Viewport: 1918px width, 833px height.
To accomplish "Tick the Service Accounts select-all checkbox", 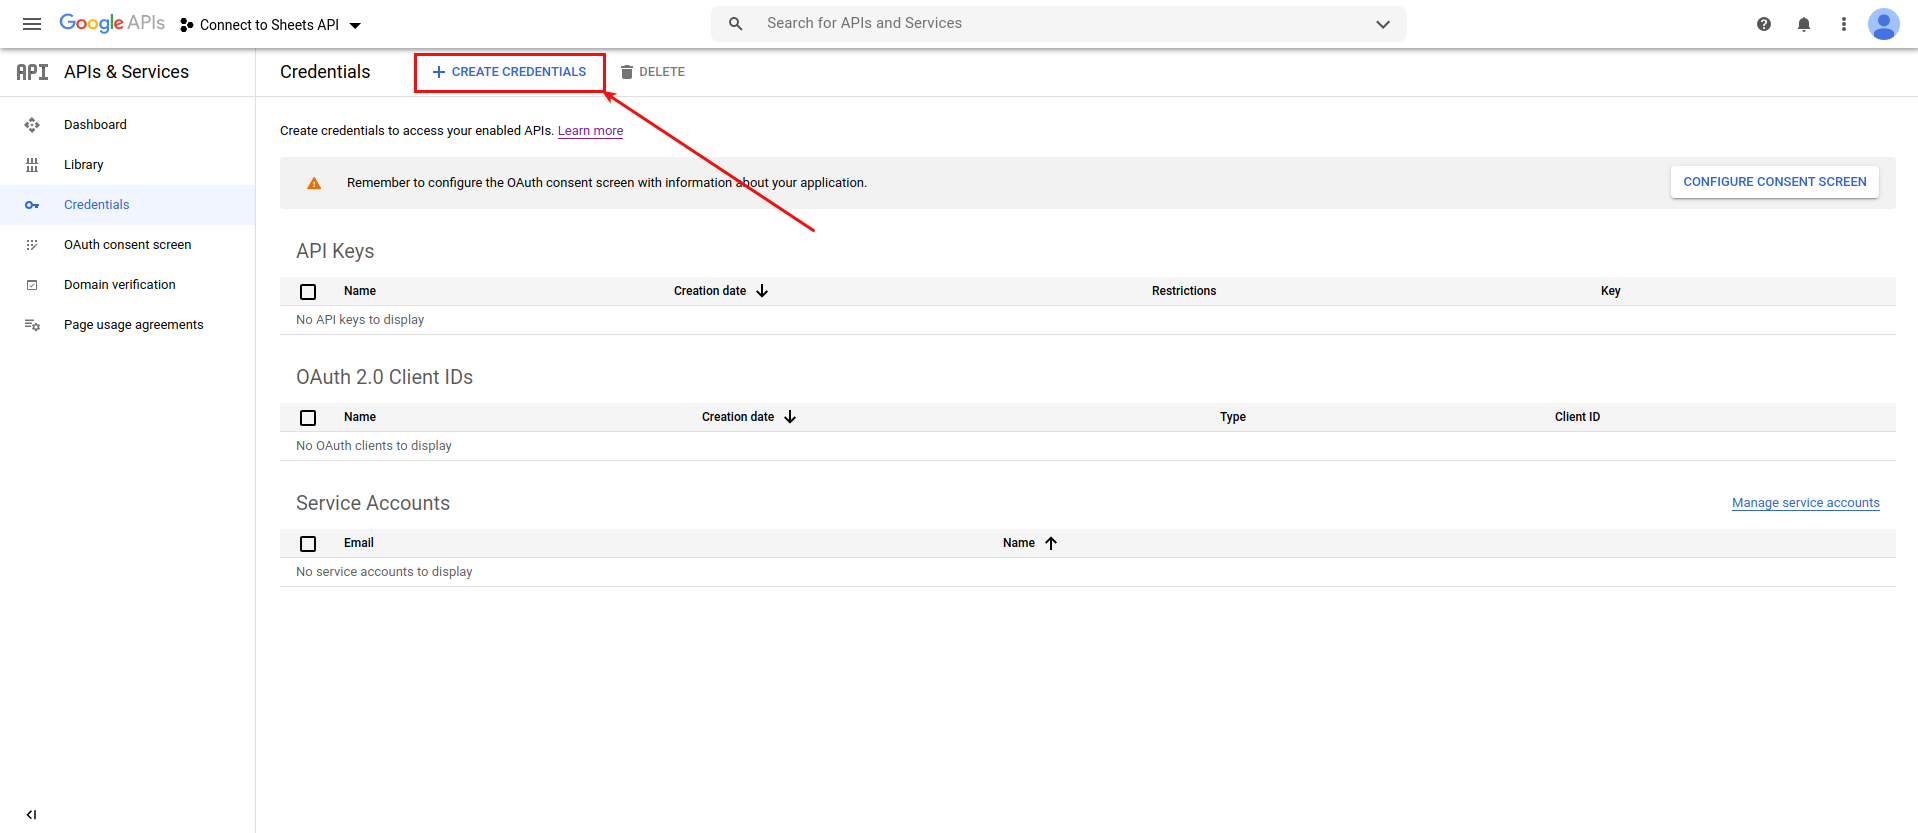I will click(x=308, y=544).
